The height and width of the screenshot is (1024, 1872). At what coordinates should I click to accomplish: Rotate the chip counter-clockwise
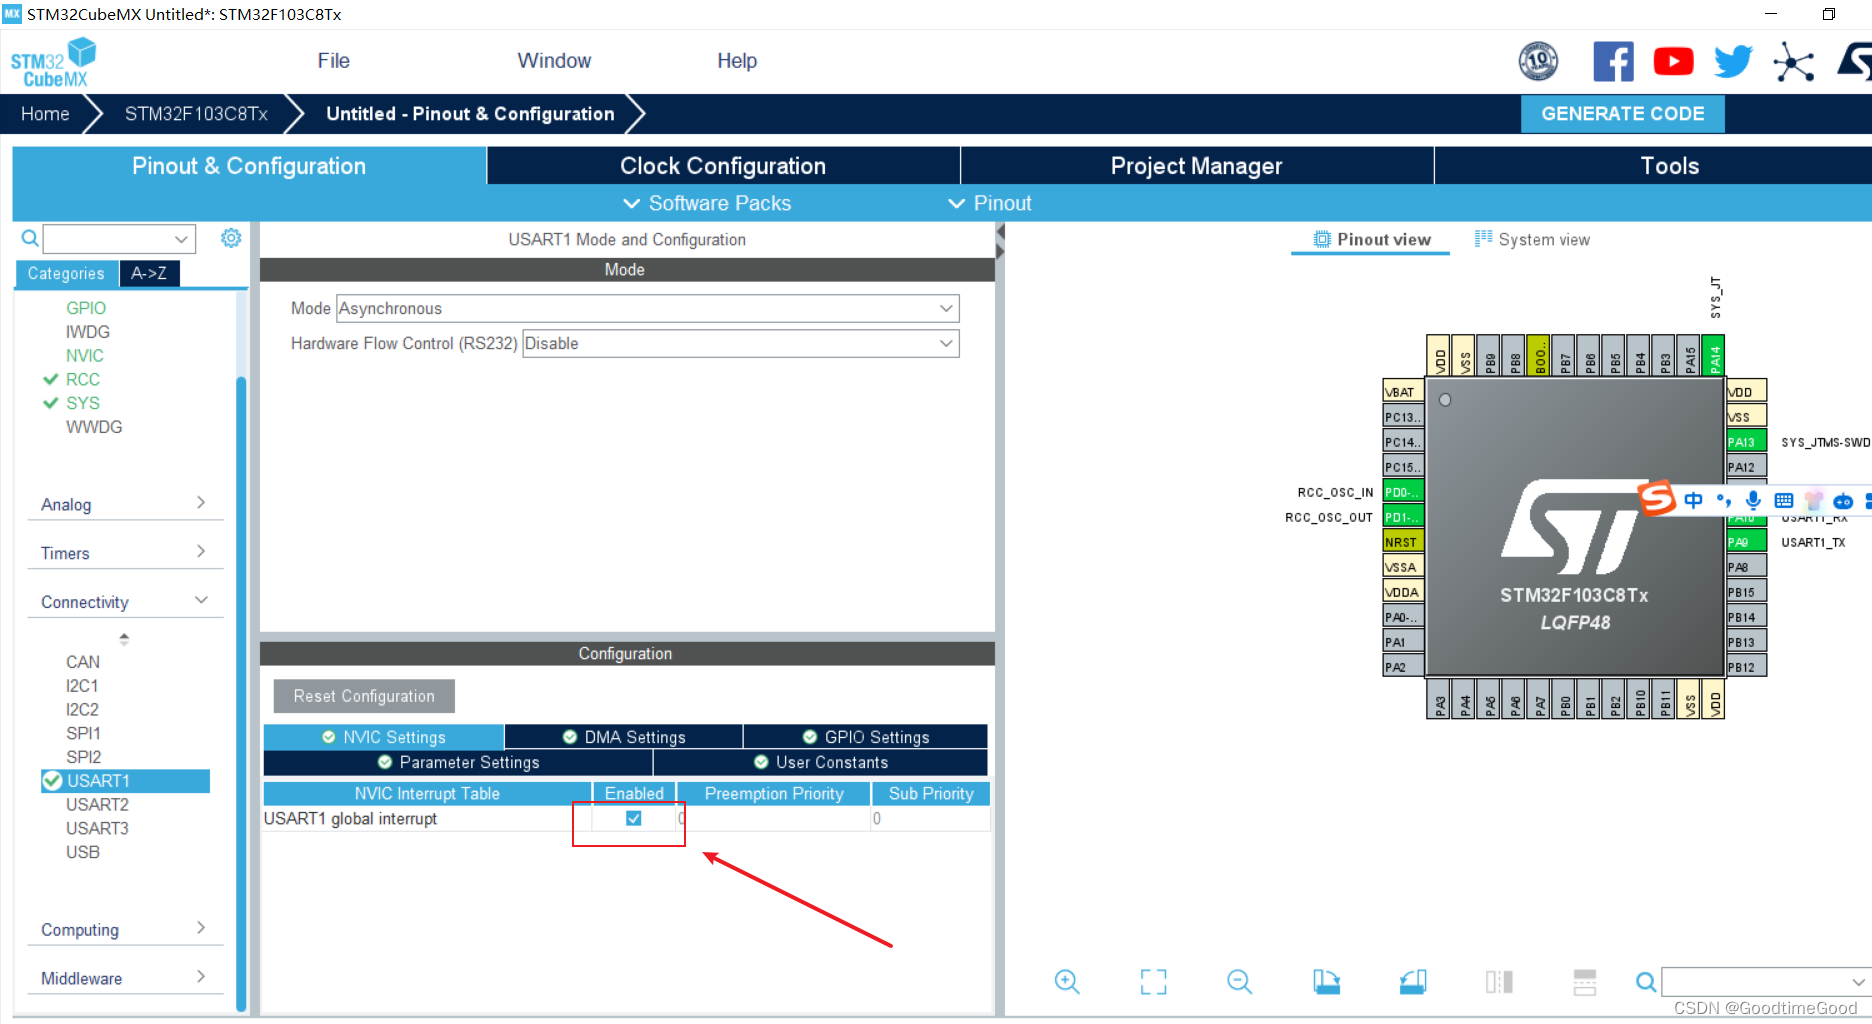tap(1413, 982)
